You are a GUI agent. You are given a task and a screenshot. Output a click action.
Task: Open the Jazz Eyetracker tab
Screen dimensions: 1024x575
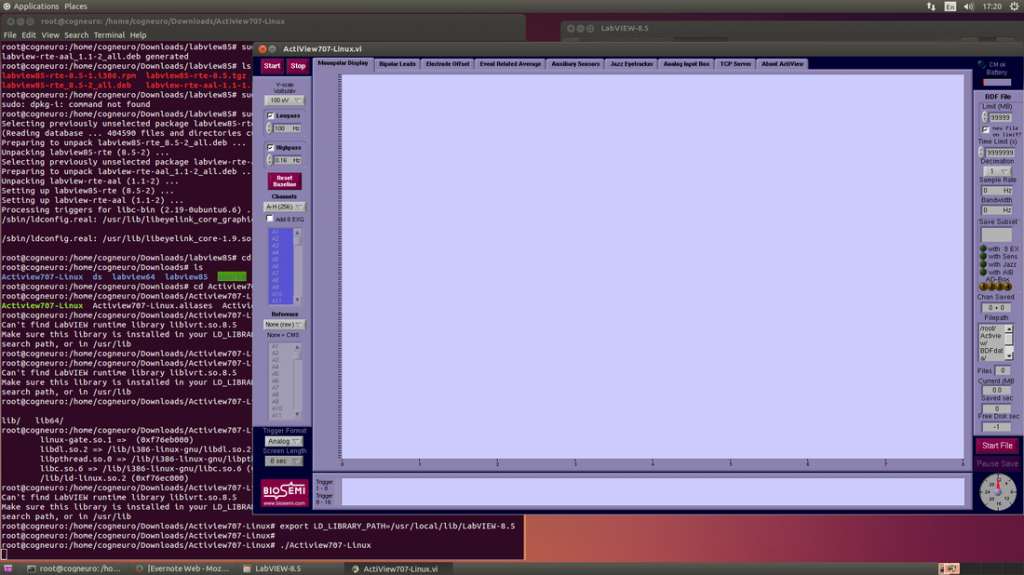[x=632, y=64]
